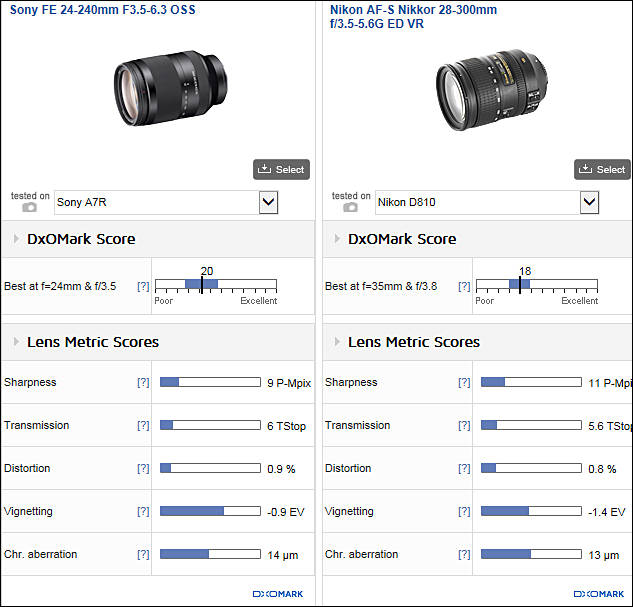The image size is (633, 607).
Task: Click Nikon Chr. aberration bar at 13 µm
Action: [531, 554]
